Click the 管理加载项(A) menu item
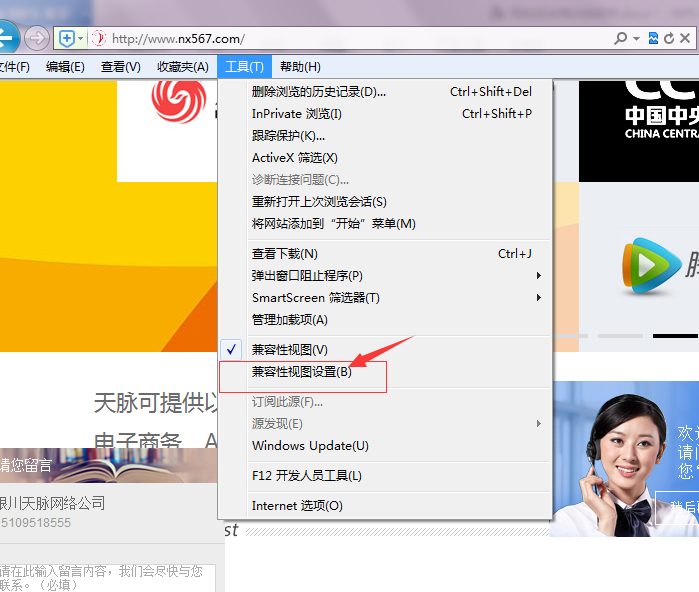 [x=290, y=320]
